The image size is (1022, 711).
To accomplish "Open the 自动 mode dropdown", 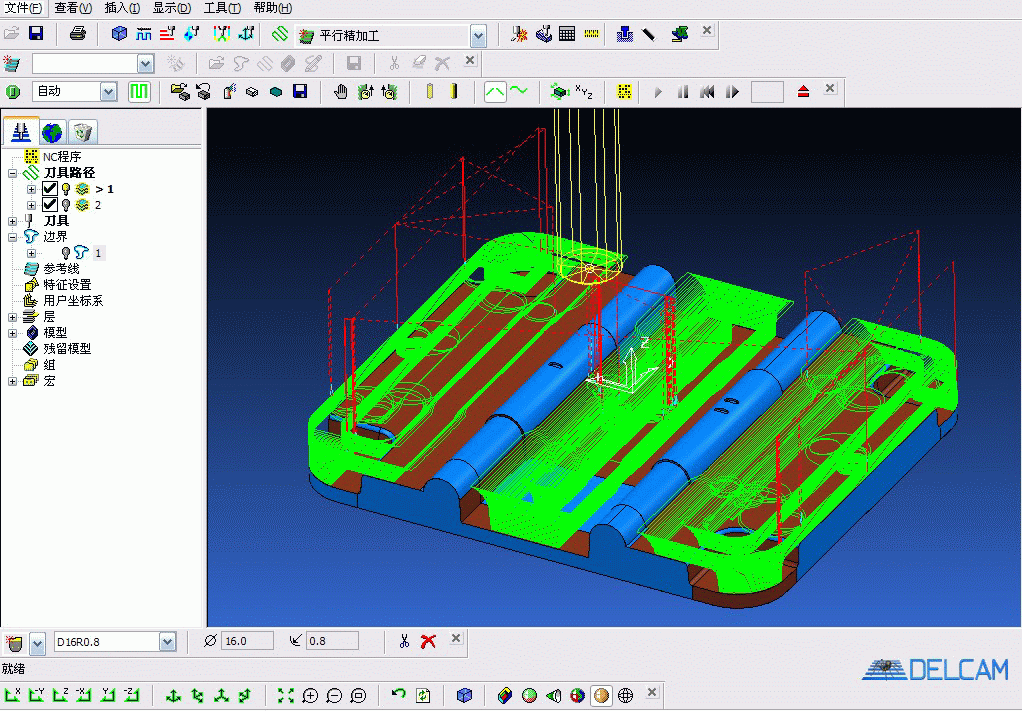I will pyautogui.click(x=109, y=92).
